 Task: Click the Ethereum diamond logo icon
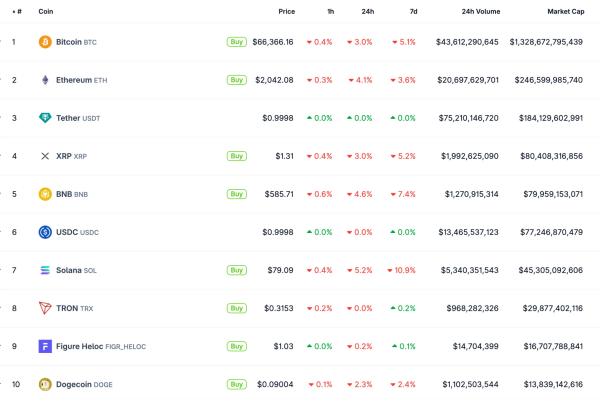tap(44, 80)
